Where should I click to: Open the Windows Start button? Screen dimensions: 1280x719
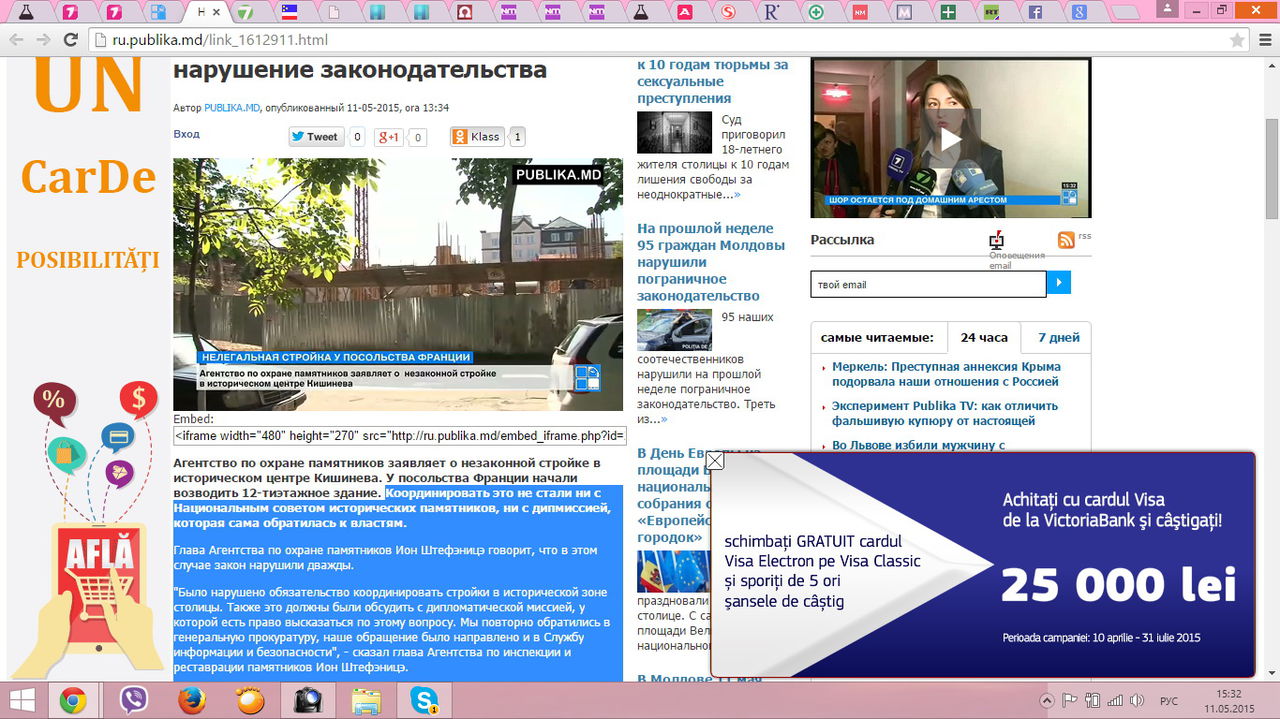[21, 701]
